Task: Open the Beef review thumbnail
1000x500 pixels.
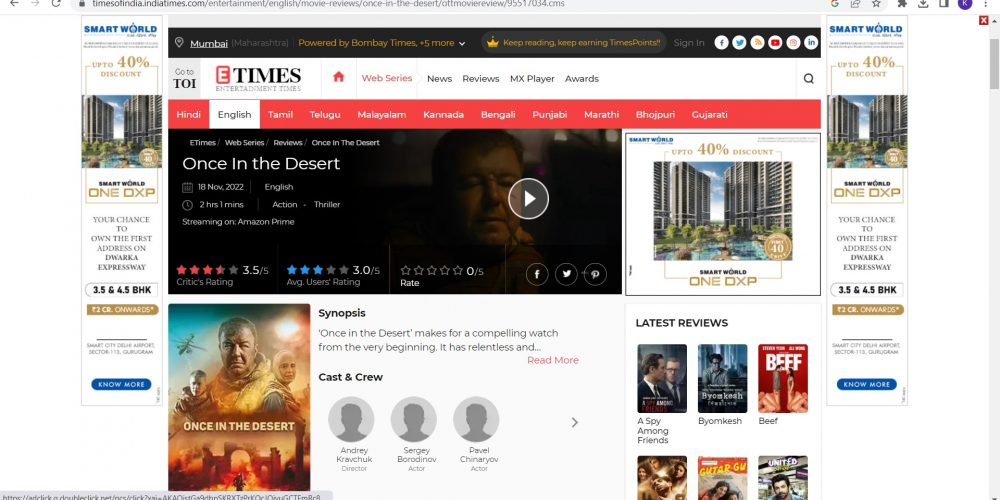Action: pyautogui.click(x=783, y=379)
